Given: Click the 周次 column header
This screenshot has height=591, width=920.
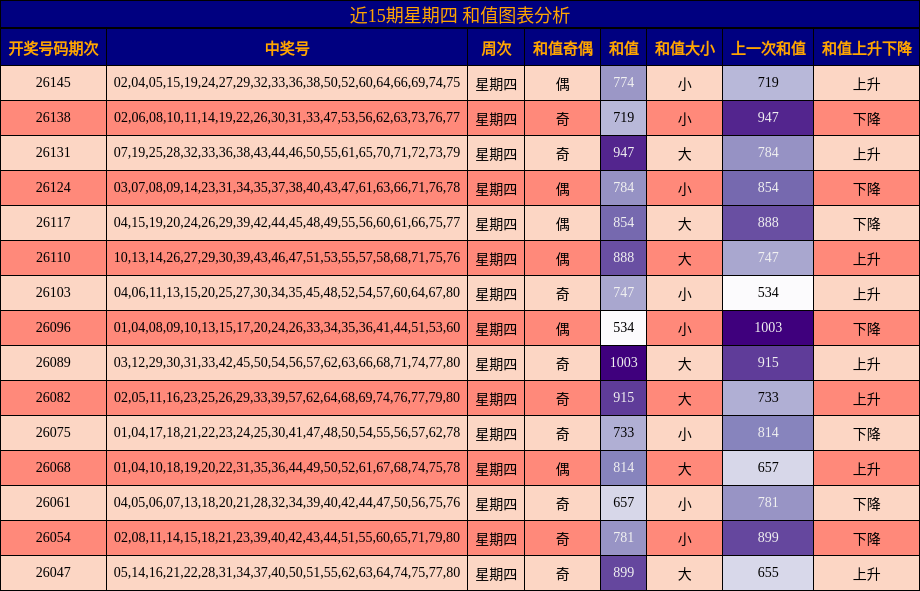Looking at the screenshot, I should (496, 48).
